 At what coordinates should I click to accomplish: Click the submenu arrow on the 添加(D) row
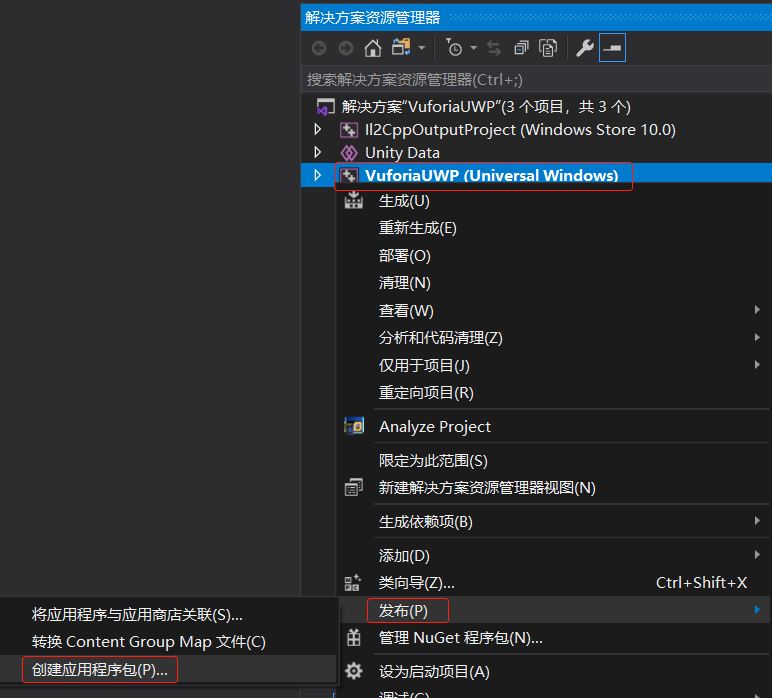757,555
